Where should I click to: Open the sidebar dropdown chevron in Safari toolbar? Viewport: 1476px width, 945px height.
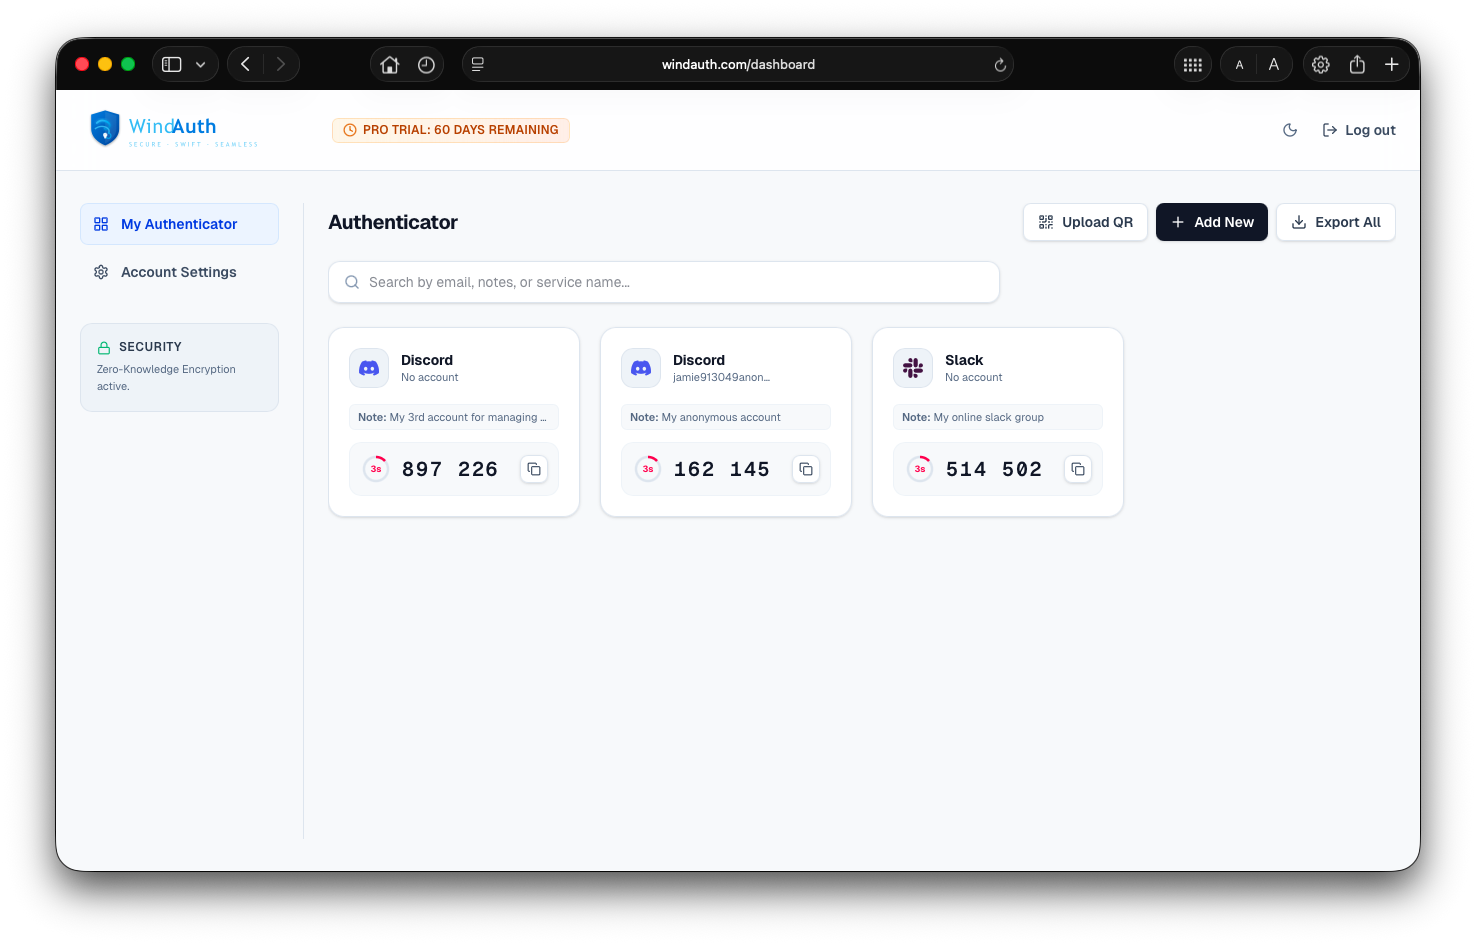tap(200, 63)
